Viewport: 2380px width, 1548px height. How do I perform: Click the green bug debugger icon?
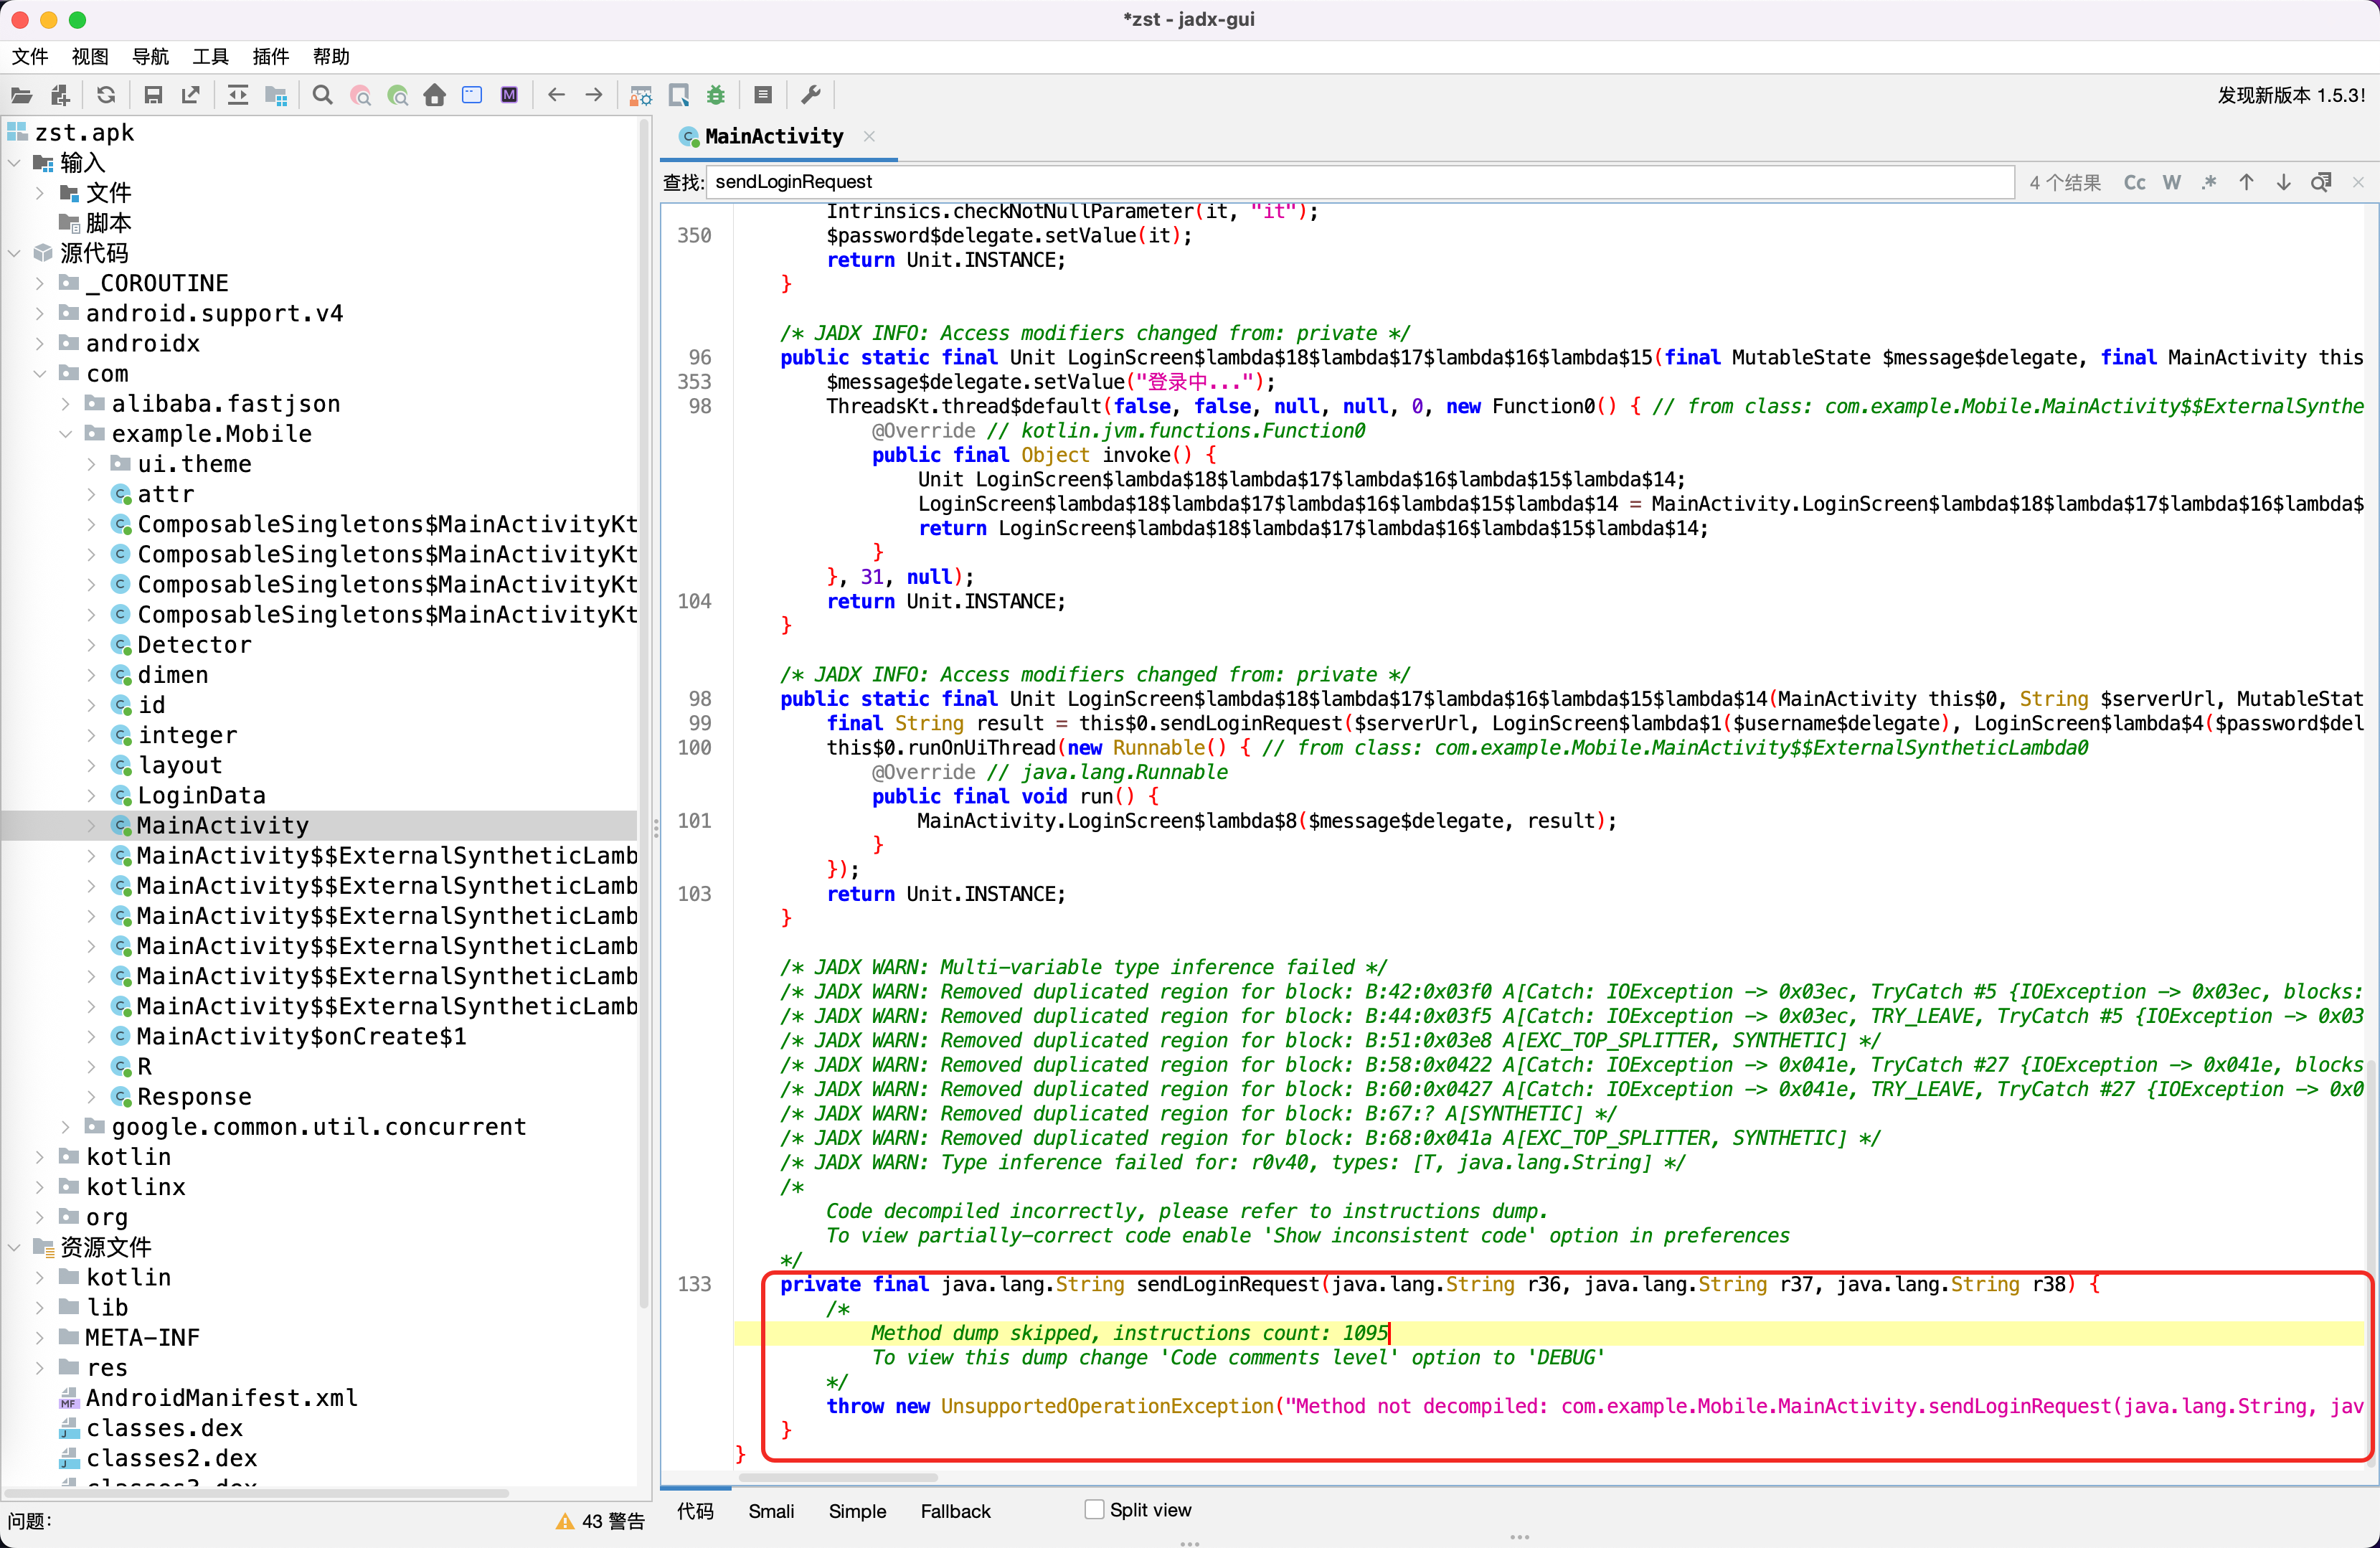pos(716,96)
